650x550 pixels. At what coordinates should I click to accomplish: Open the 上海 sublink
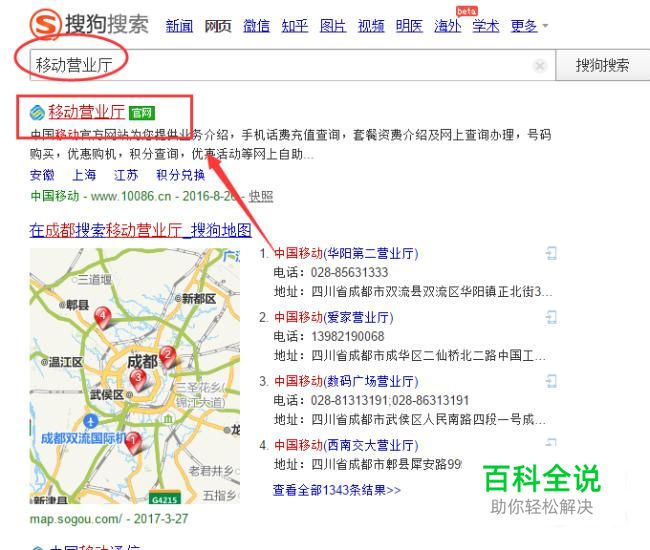84,175
